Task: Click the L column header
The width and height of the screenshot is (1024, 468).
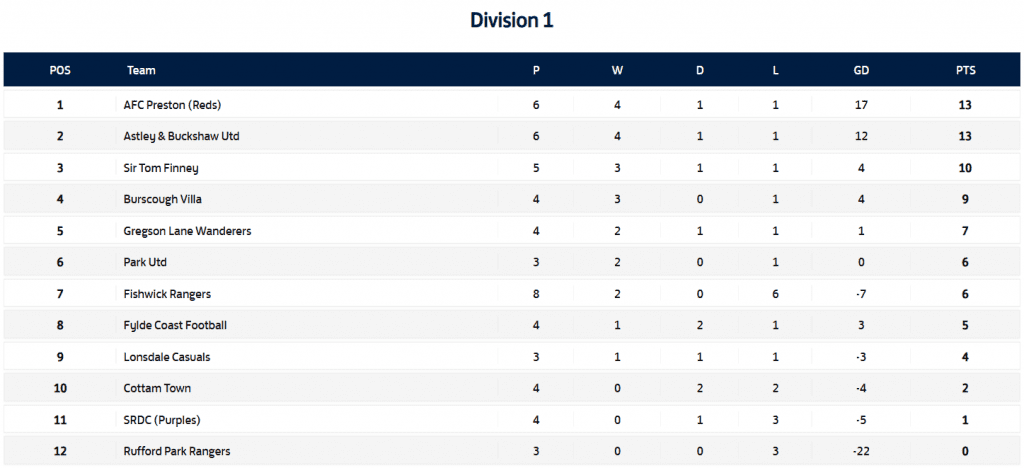Action: pyautogui.click(x=776, y=71)
